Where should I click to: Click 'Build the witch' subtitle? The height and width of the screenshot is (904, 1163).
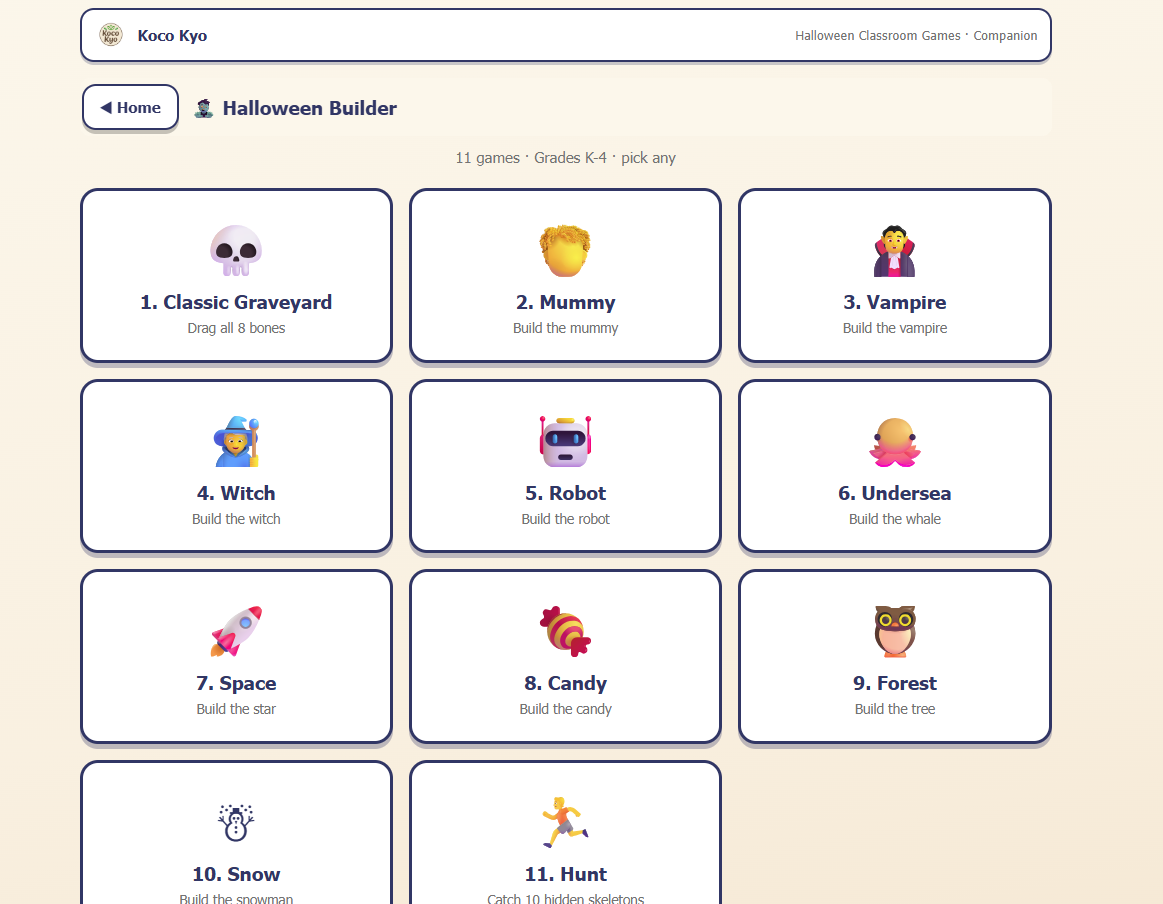click(x=236, y=519)
